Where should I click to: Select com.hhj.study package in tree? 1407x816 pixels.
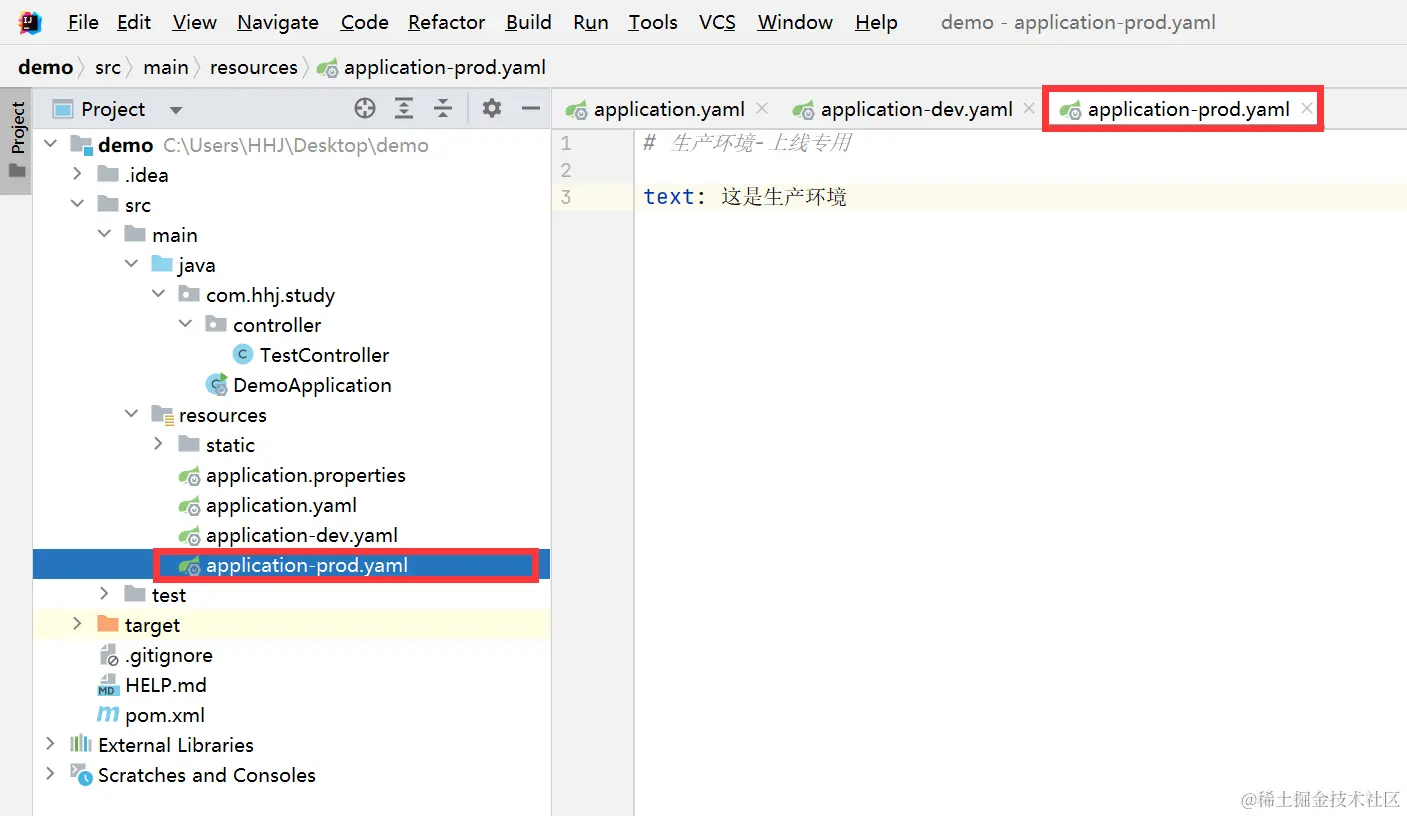(x=270, y=295)
